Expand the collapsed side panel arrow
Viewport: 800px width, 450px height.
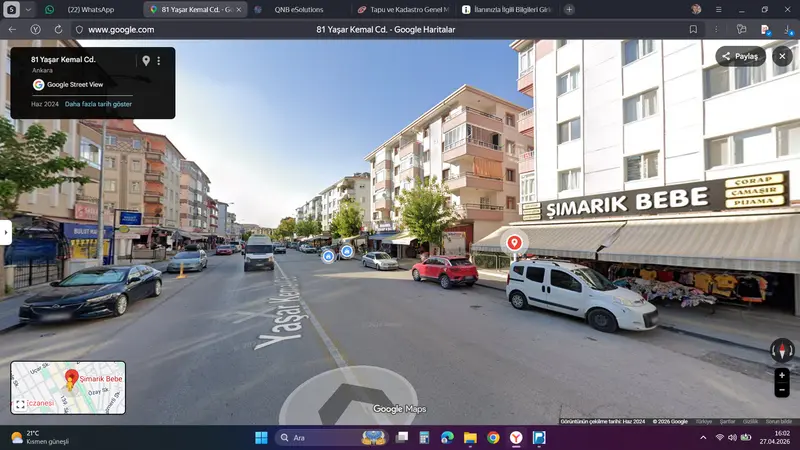(6, 233)
